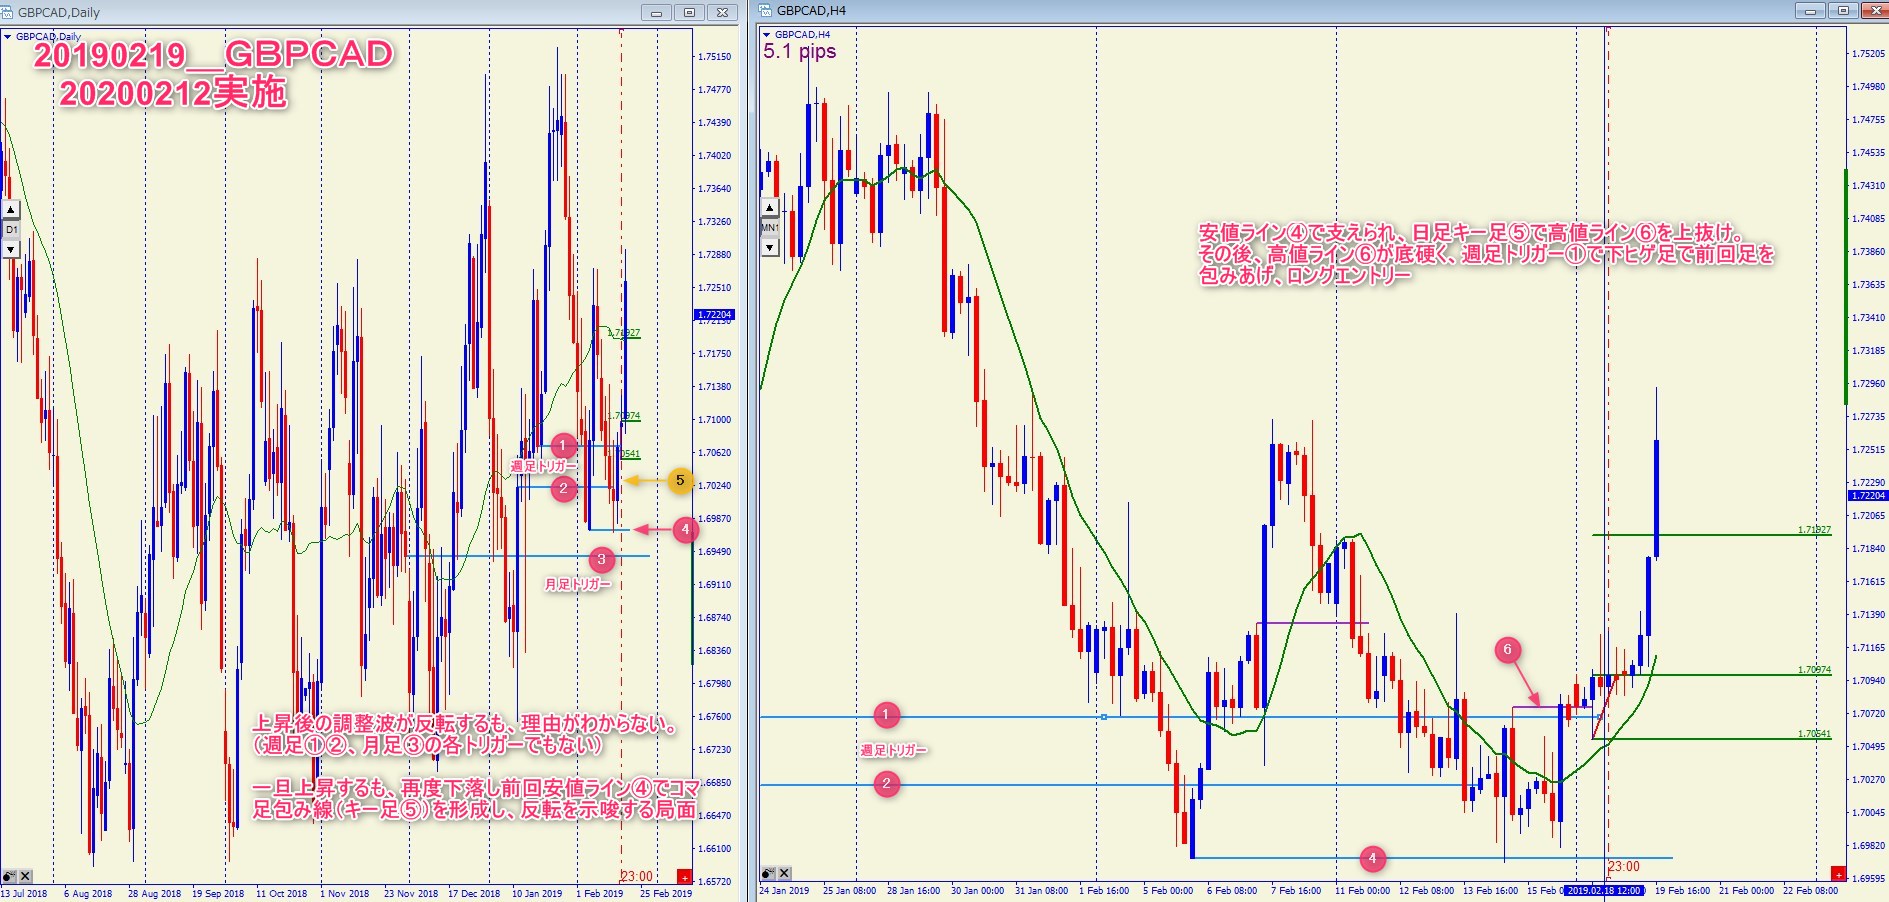The height and width of the screenshot is (902, 1889).
Task: Click the X icon at bottom-left of H4 chart
Action: (785, 873)
